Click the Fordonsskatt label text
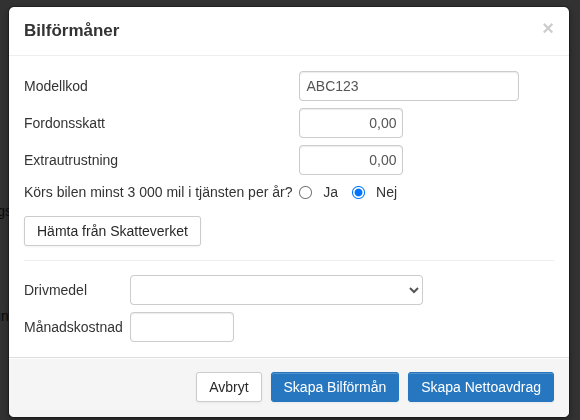This screenshot has height=420, width=580. click(64, 123)
